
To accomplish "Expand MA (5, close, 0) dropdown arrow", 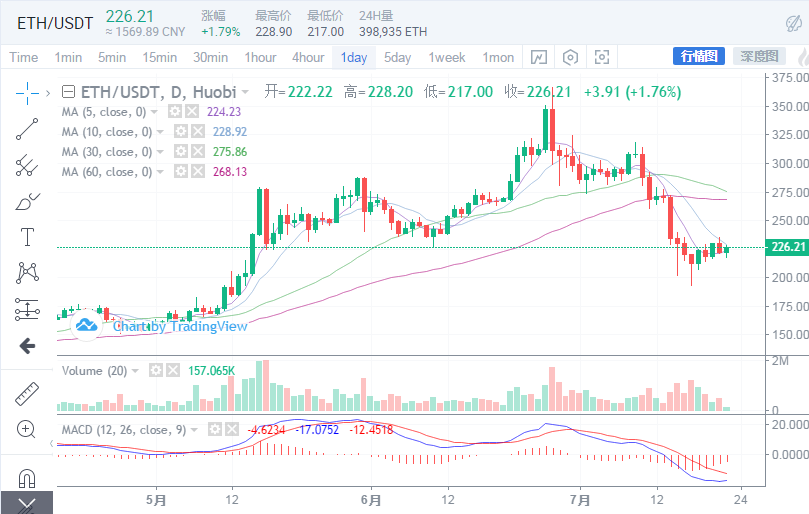I will (154, 112).
